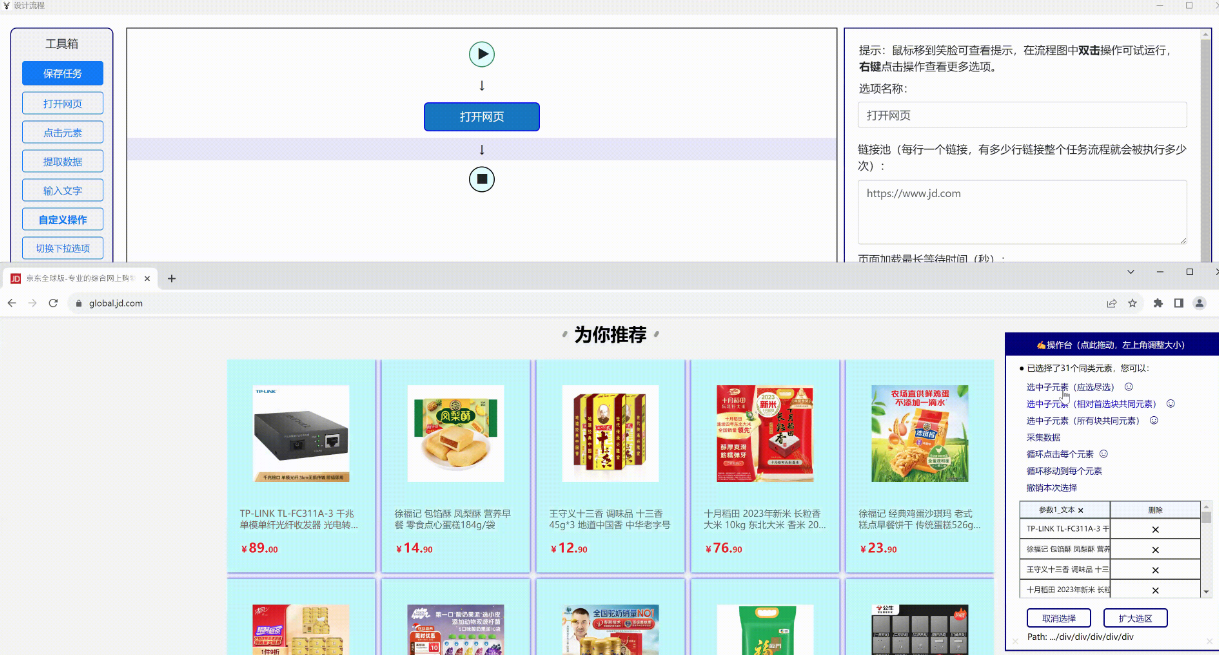Click the 十月稻田 2023年新米 product title
The image size is (1219, 655).
765,519
